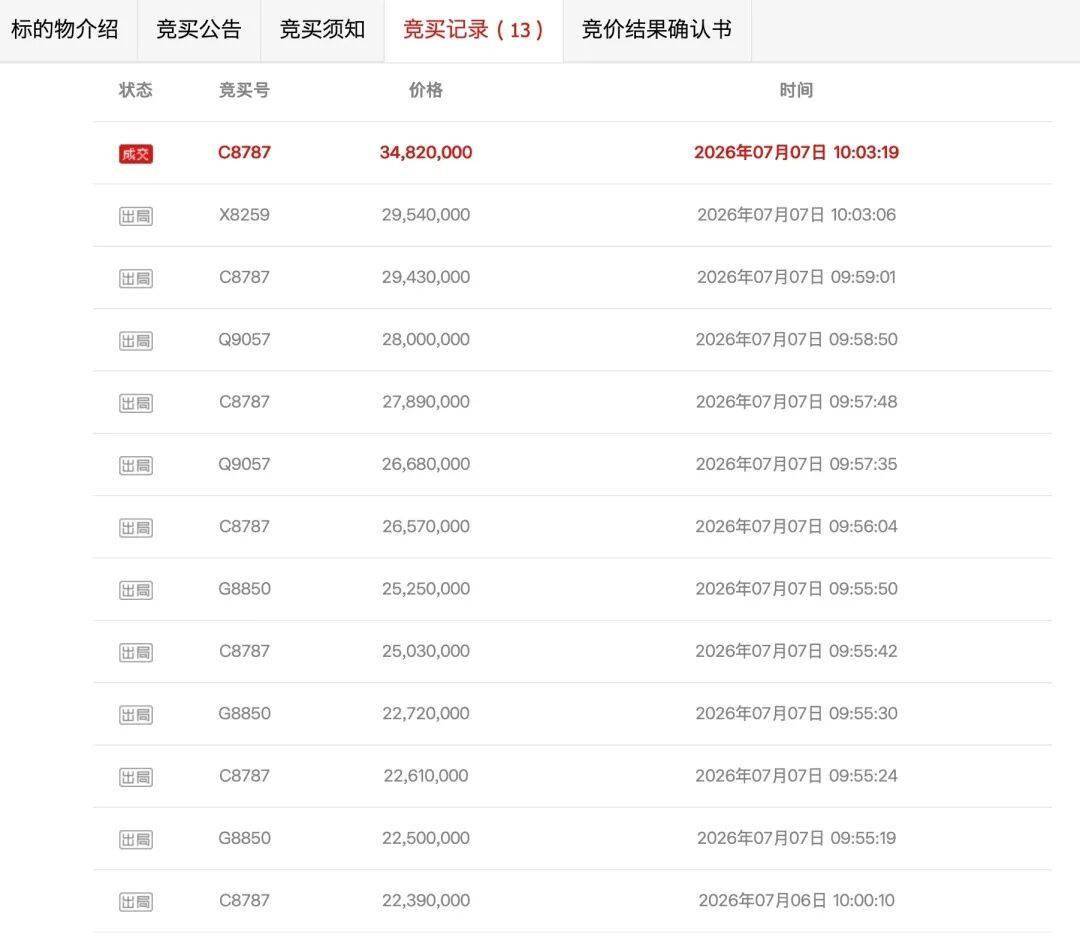Select bidder number X8259
1080x947 pixels.
(x=245, y=215)
